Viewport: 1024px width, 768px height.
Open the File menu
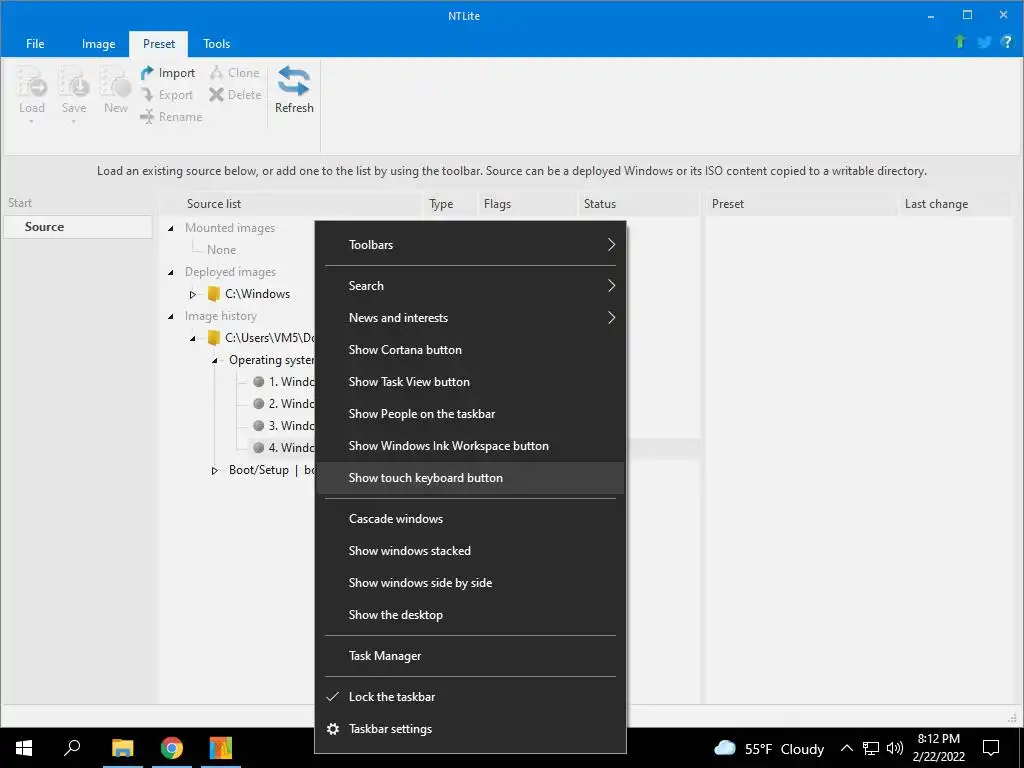[35, 44]
